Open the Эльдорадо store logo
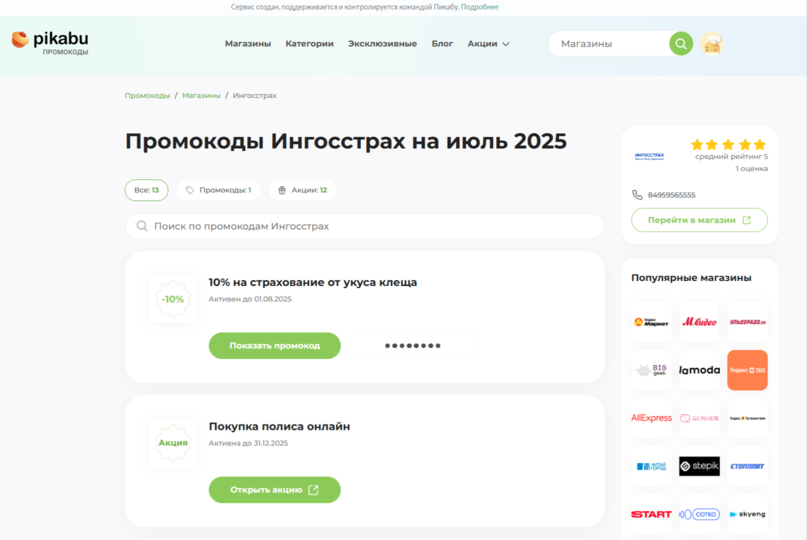 coord(747,322)
